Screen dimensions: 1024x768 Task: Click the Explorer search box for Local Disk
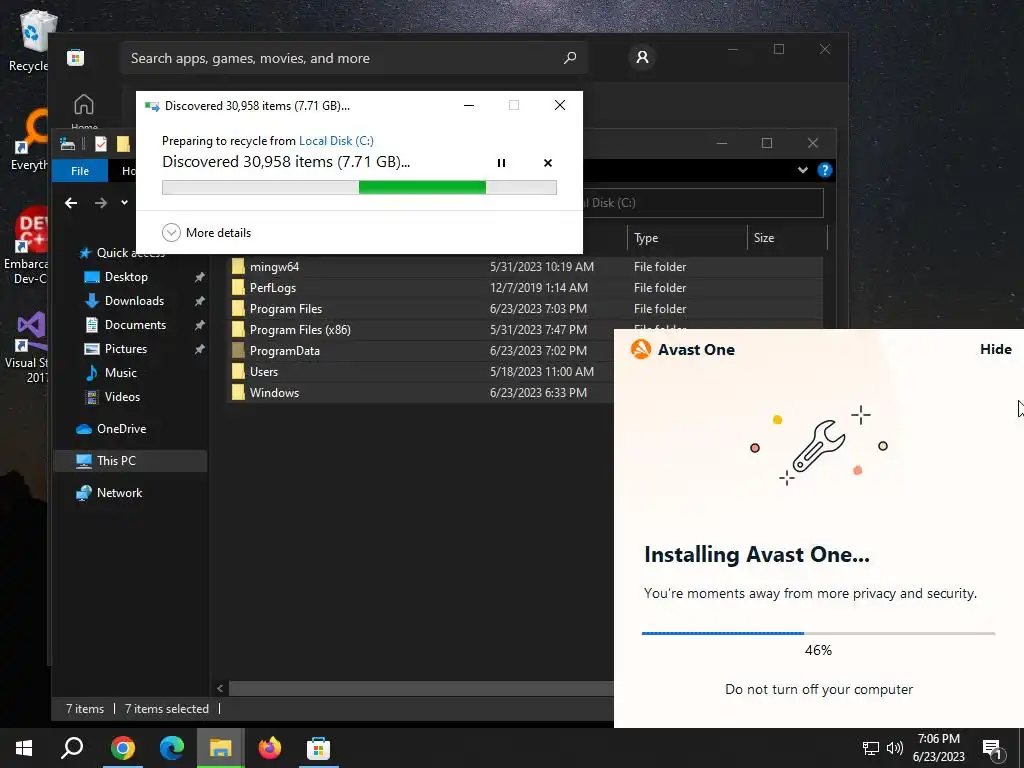click(x=703, y=203)
